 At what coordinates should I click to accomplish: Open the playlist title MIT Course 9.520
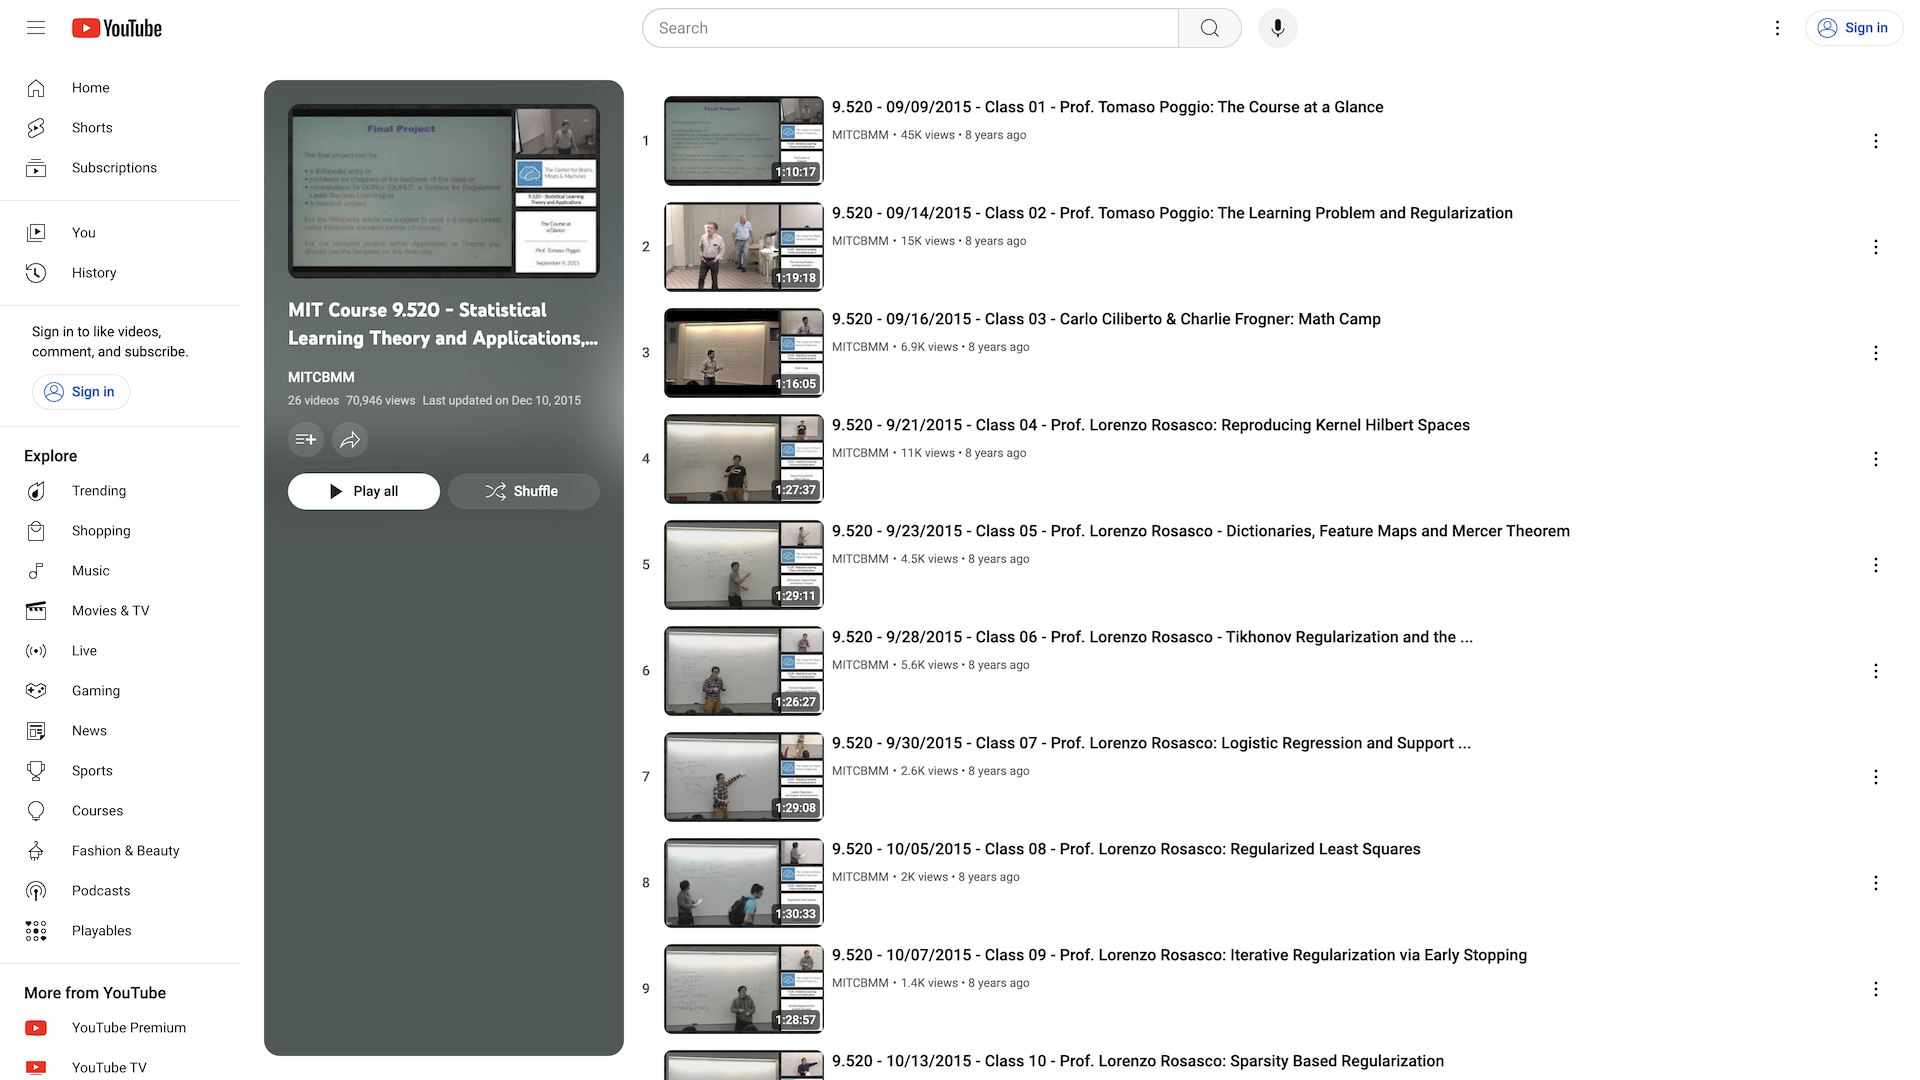443,324
